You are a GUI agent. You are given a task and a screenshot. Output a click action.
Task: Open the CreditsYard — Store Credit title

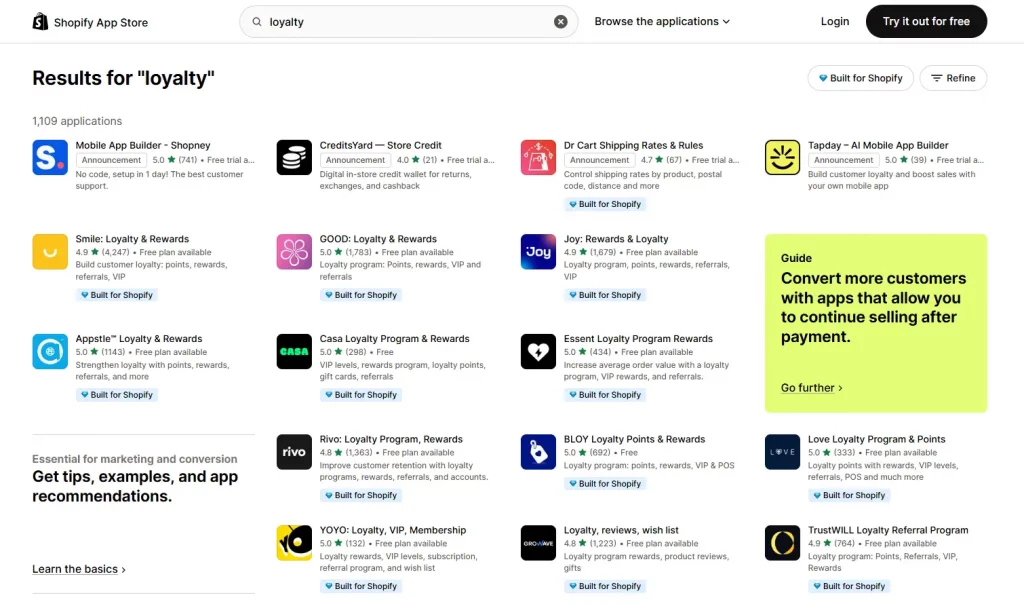(380, 145)
